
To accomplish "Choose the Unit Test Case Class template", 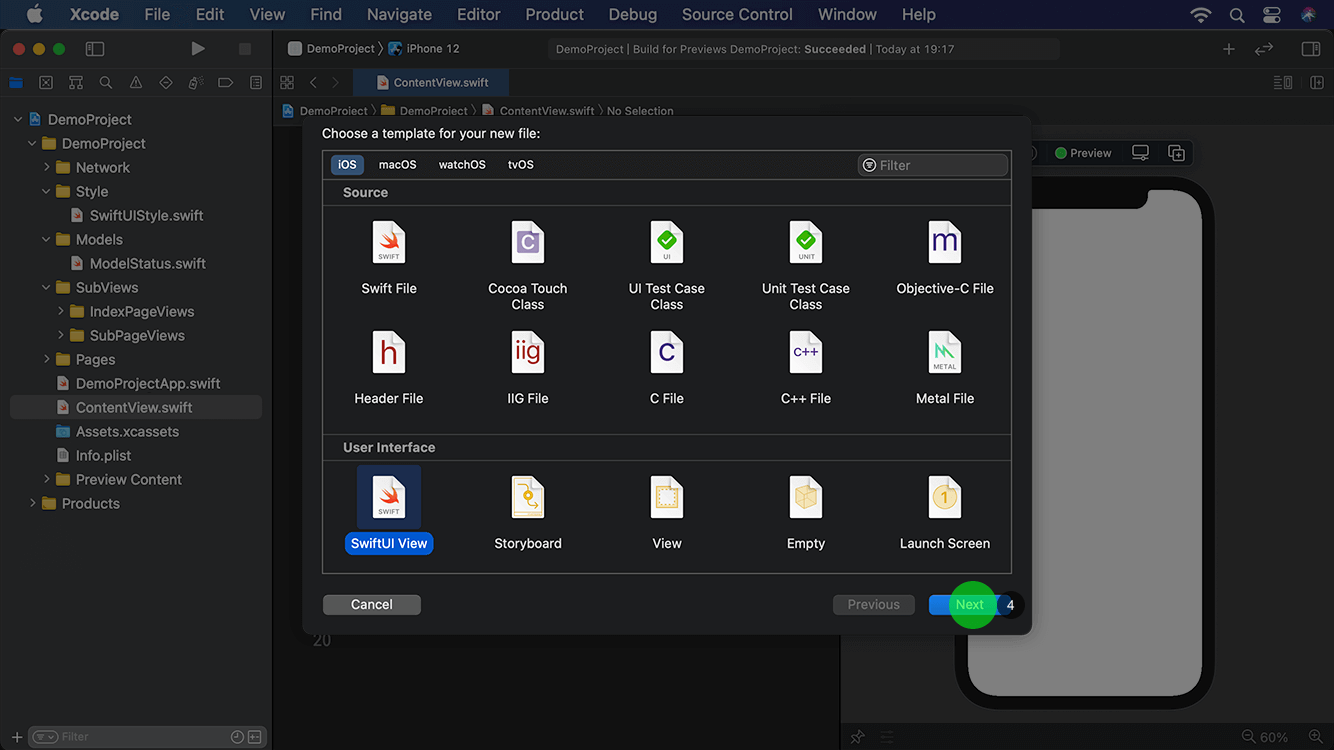I will coord(806,265).
